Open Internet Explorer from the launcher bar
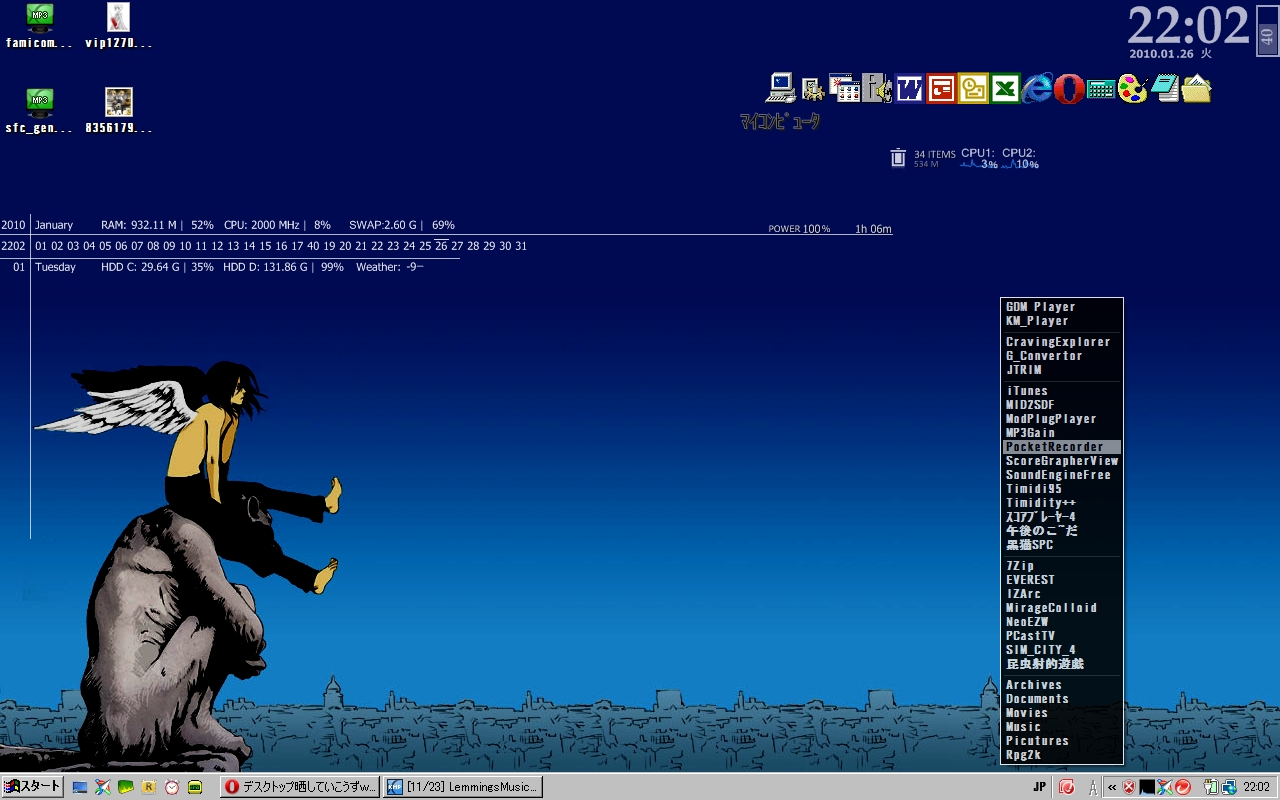The image size is (1280, 800). pos(1037,88)
